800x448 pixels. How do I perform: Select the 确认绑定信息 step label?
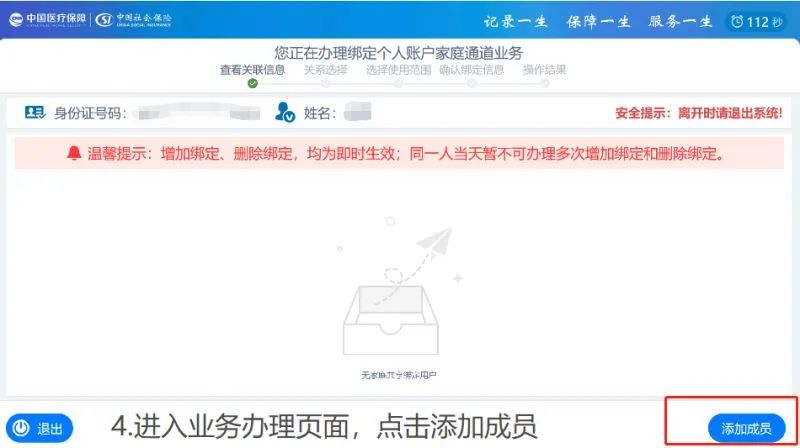[x=471, y=70]
